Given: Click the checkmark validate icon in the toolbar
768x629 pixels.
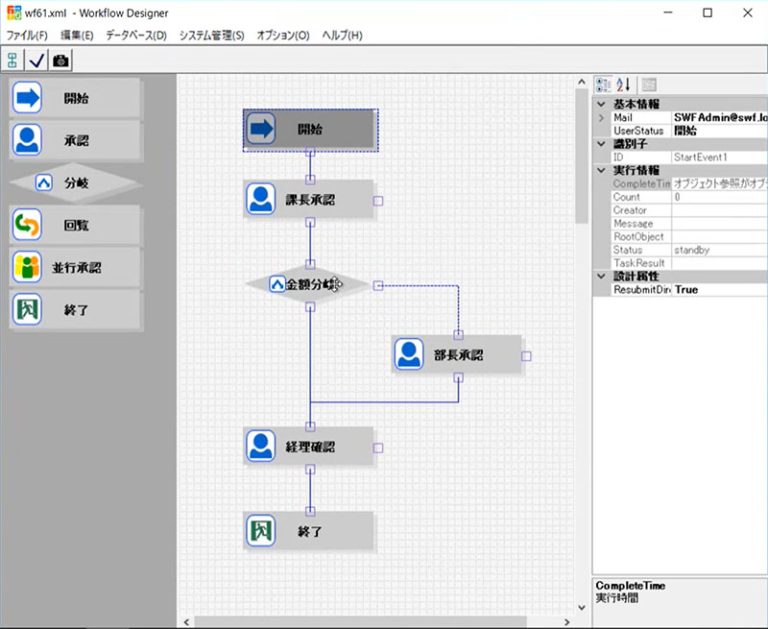Looking at the screenshot, I should click(x=37, y=60).
